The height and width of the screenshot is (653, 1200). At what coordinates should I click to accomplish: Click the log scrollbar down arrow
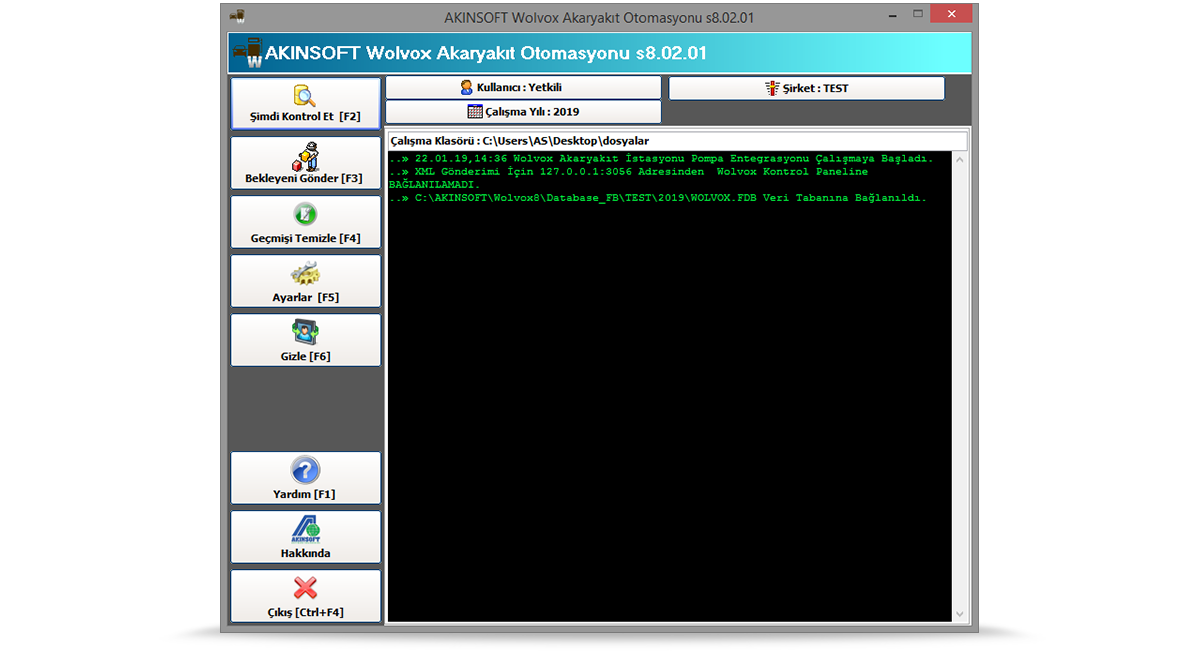pos(960,614)
